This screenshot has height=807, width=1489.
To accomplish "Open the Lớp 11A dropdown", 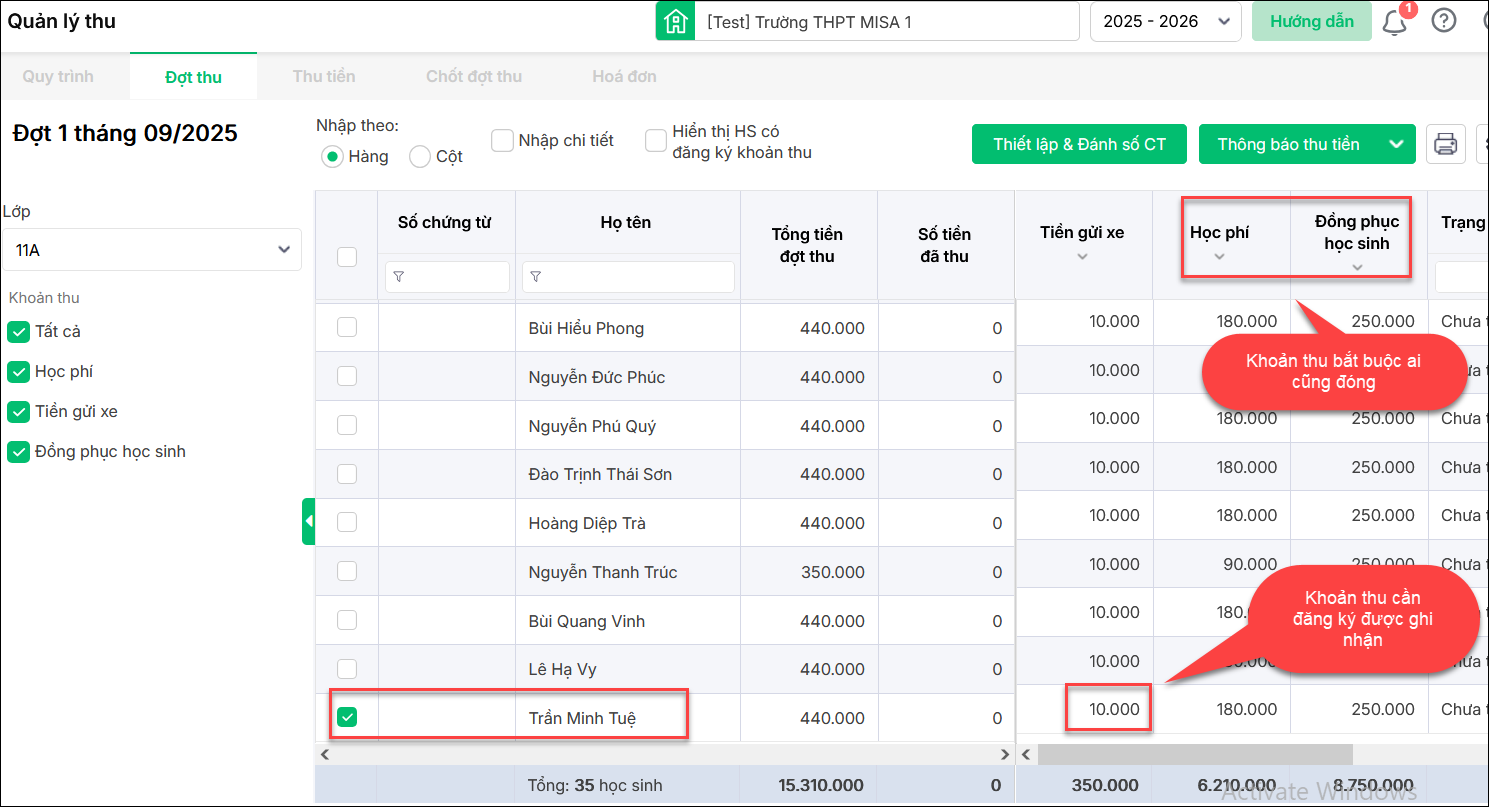I will coord(151,250).
